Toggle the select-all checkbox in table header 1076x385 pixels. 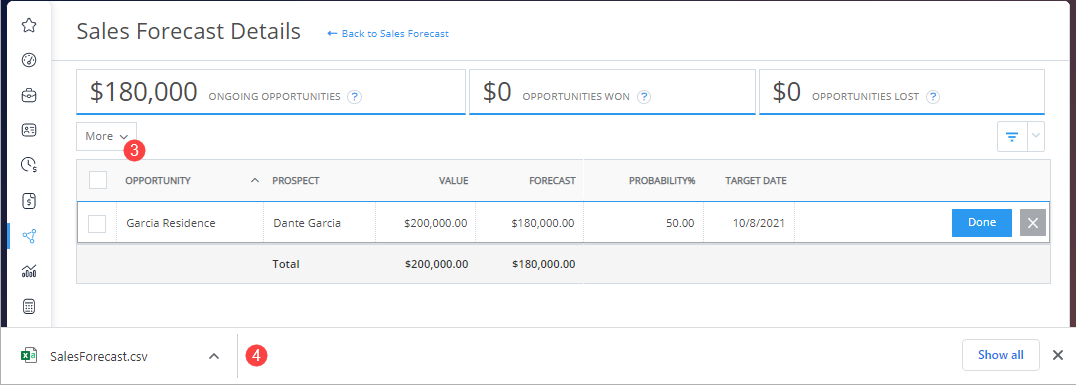click(98, 180)
